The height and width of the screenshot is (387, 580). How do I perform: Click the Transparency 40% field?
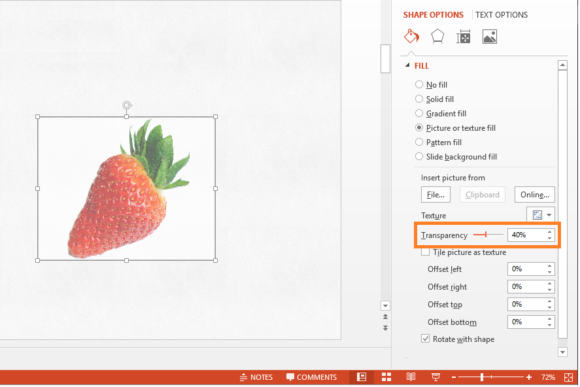(526, 235)
